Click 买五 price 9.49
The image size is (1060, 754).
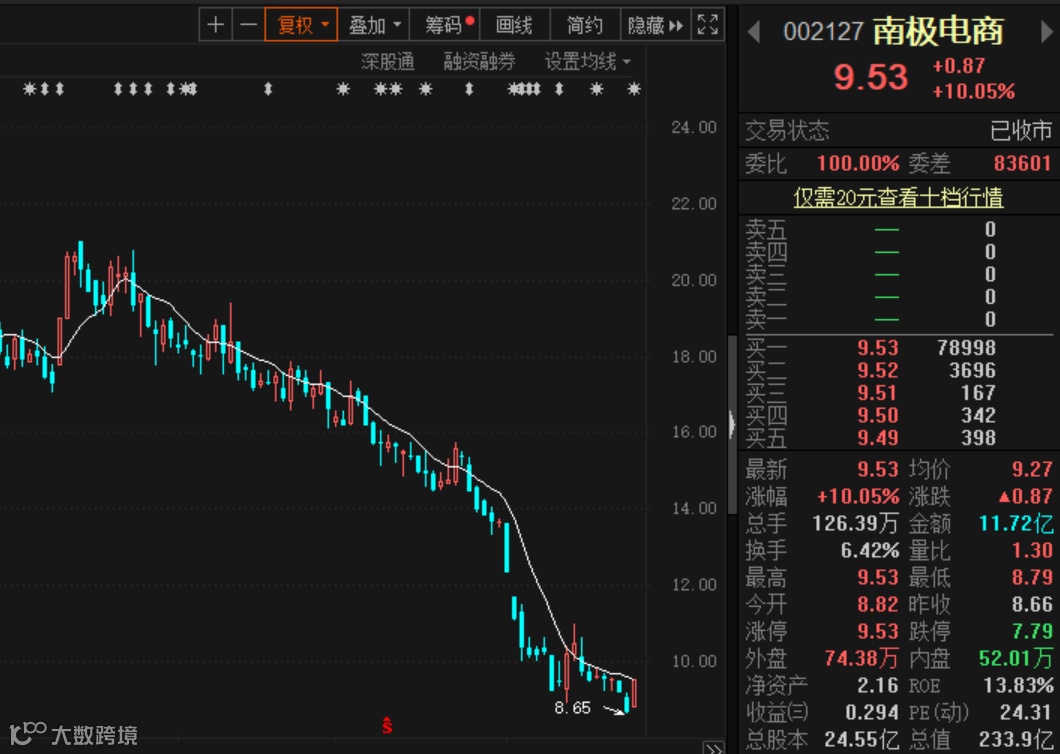[x=877, y=437]
